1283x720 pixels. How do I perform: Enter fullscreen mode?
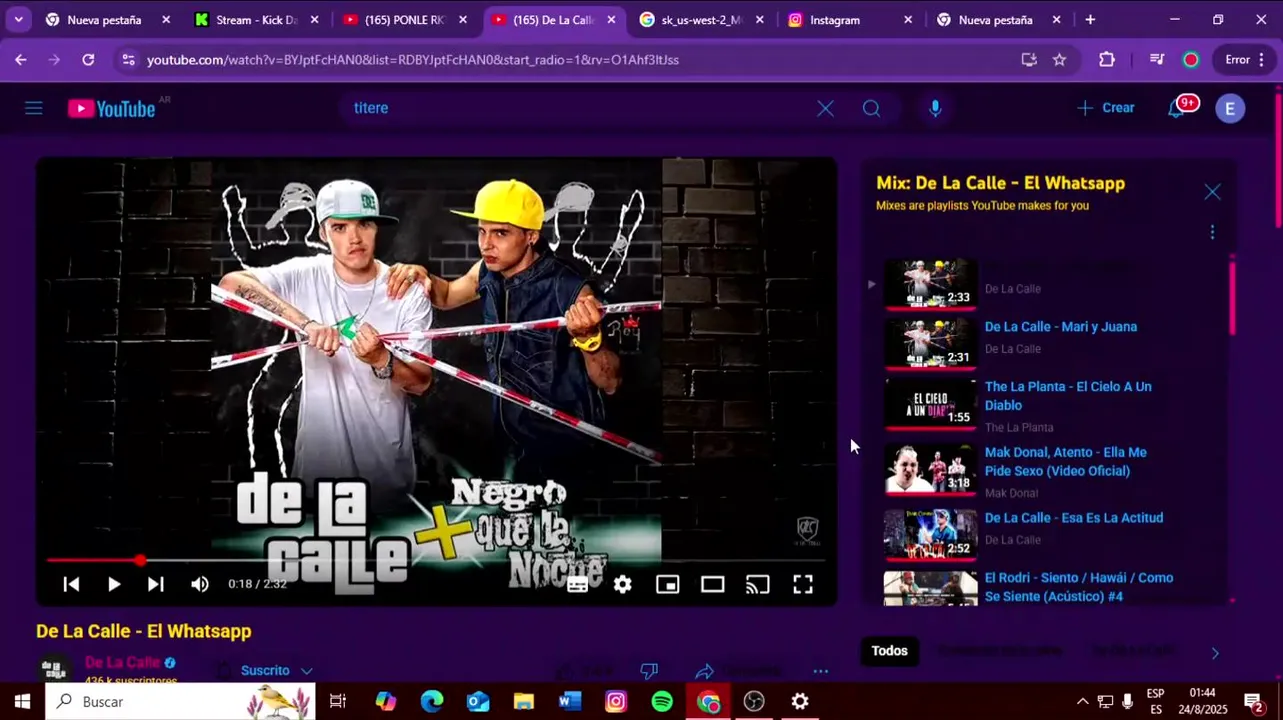[x=803, y=584]
